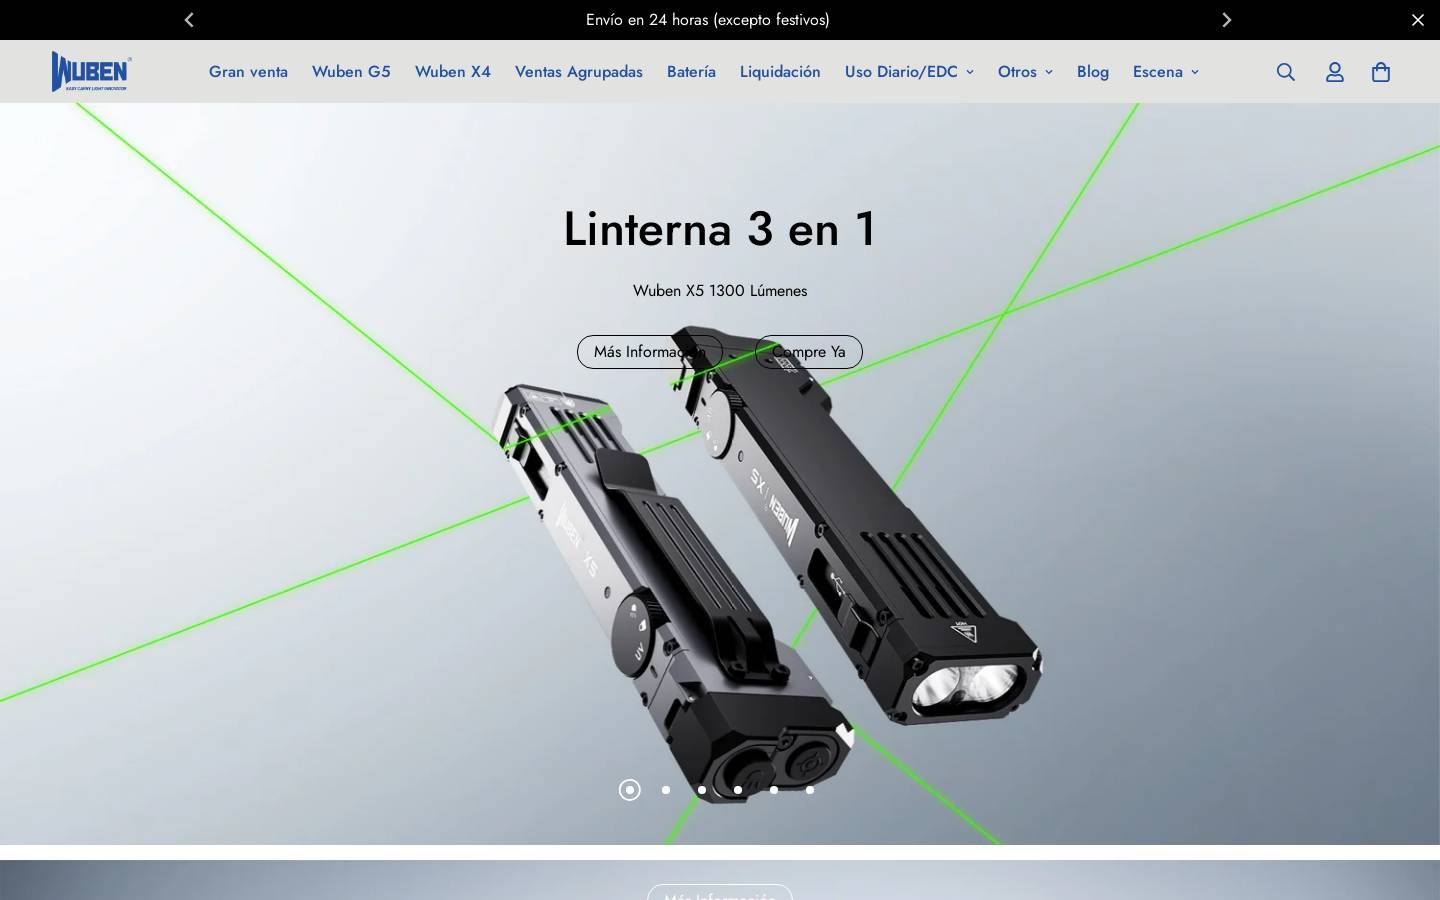Open Wuben X4 menu item
The width and height of the screenshot is (1440, 900).
[453, 72]
